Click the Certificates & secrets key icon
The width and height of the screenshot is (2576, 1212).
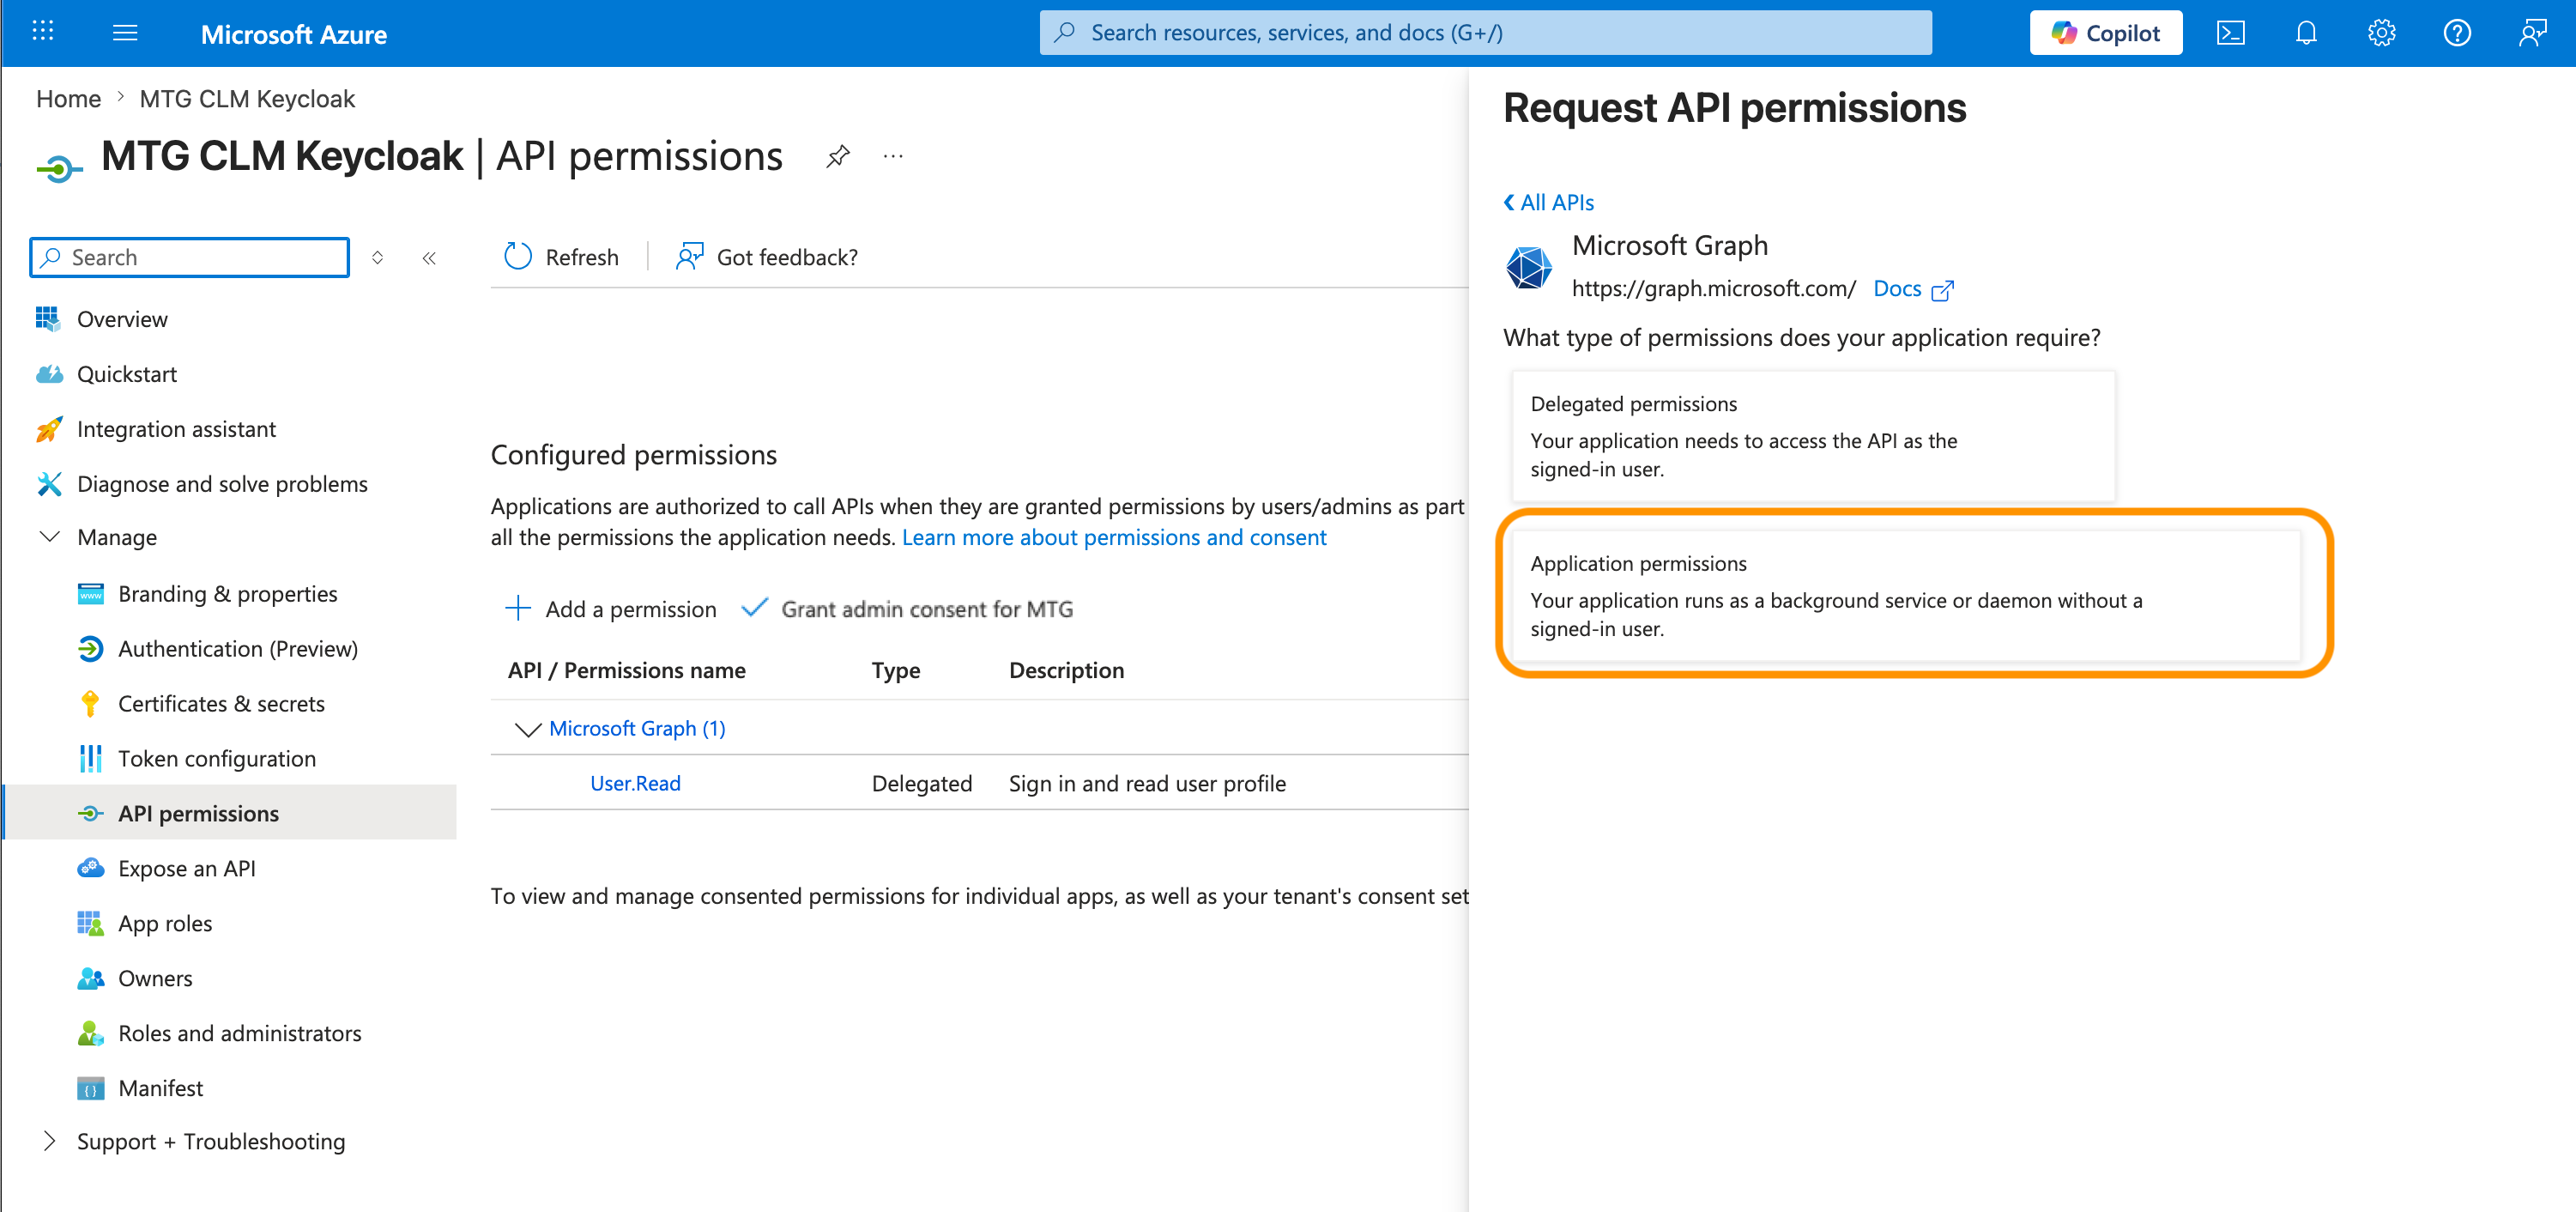coord(90,704)
